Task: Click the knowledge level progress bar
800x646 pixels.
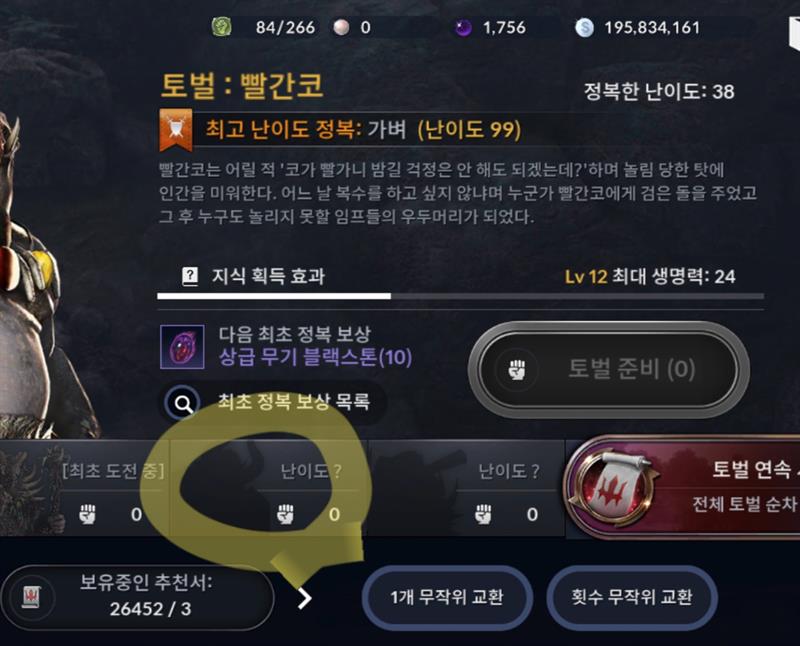Action: 460,296
